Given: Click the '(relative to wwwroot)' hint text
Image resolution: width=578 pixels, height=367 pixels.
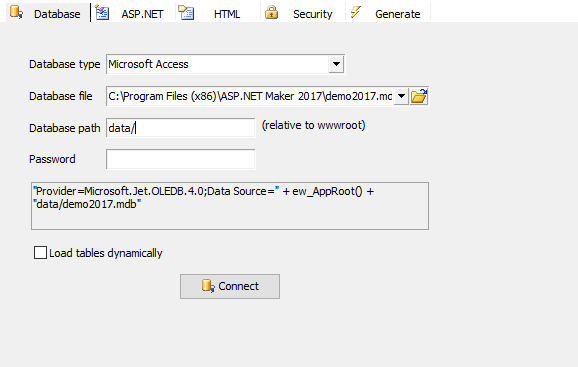Looking at the screenshot, I should 314,125.
